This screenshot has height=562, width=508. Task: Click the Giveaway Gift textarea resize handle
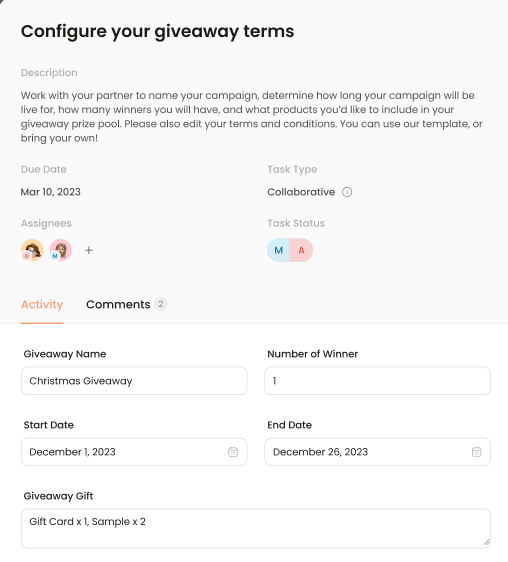(x=486, y=543)
